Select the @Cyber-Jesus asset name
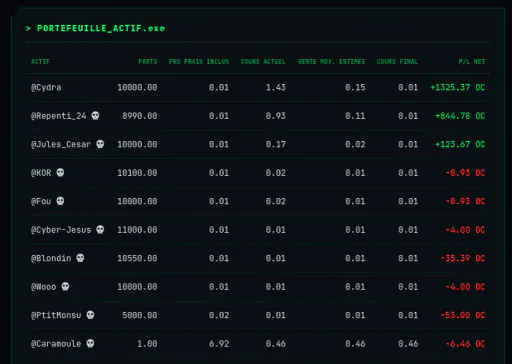This screenshot has height=364, width=512. (x=61, y=230)
